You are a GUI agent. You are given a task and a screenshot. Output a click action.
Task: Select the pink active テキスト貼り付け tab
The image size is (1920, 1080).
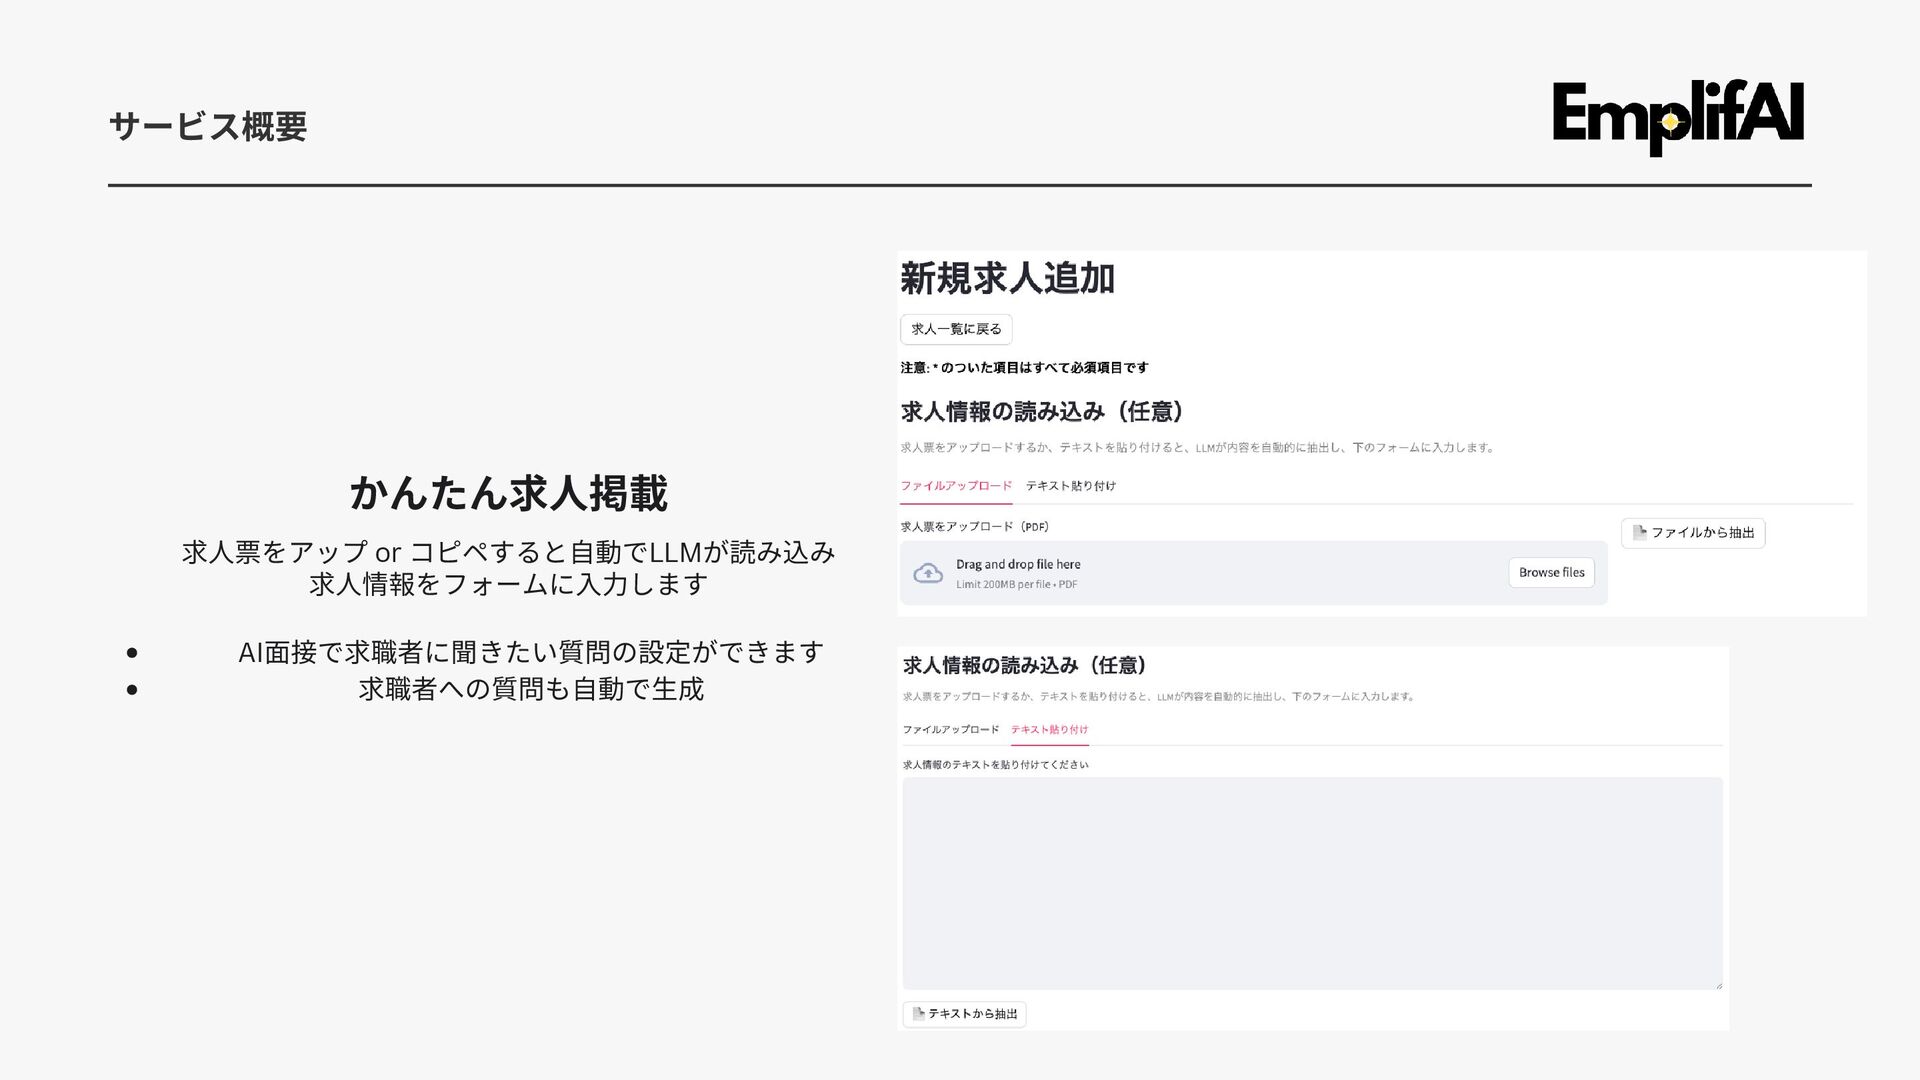coord(1049,730)
